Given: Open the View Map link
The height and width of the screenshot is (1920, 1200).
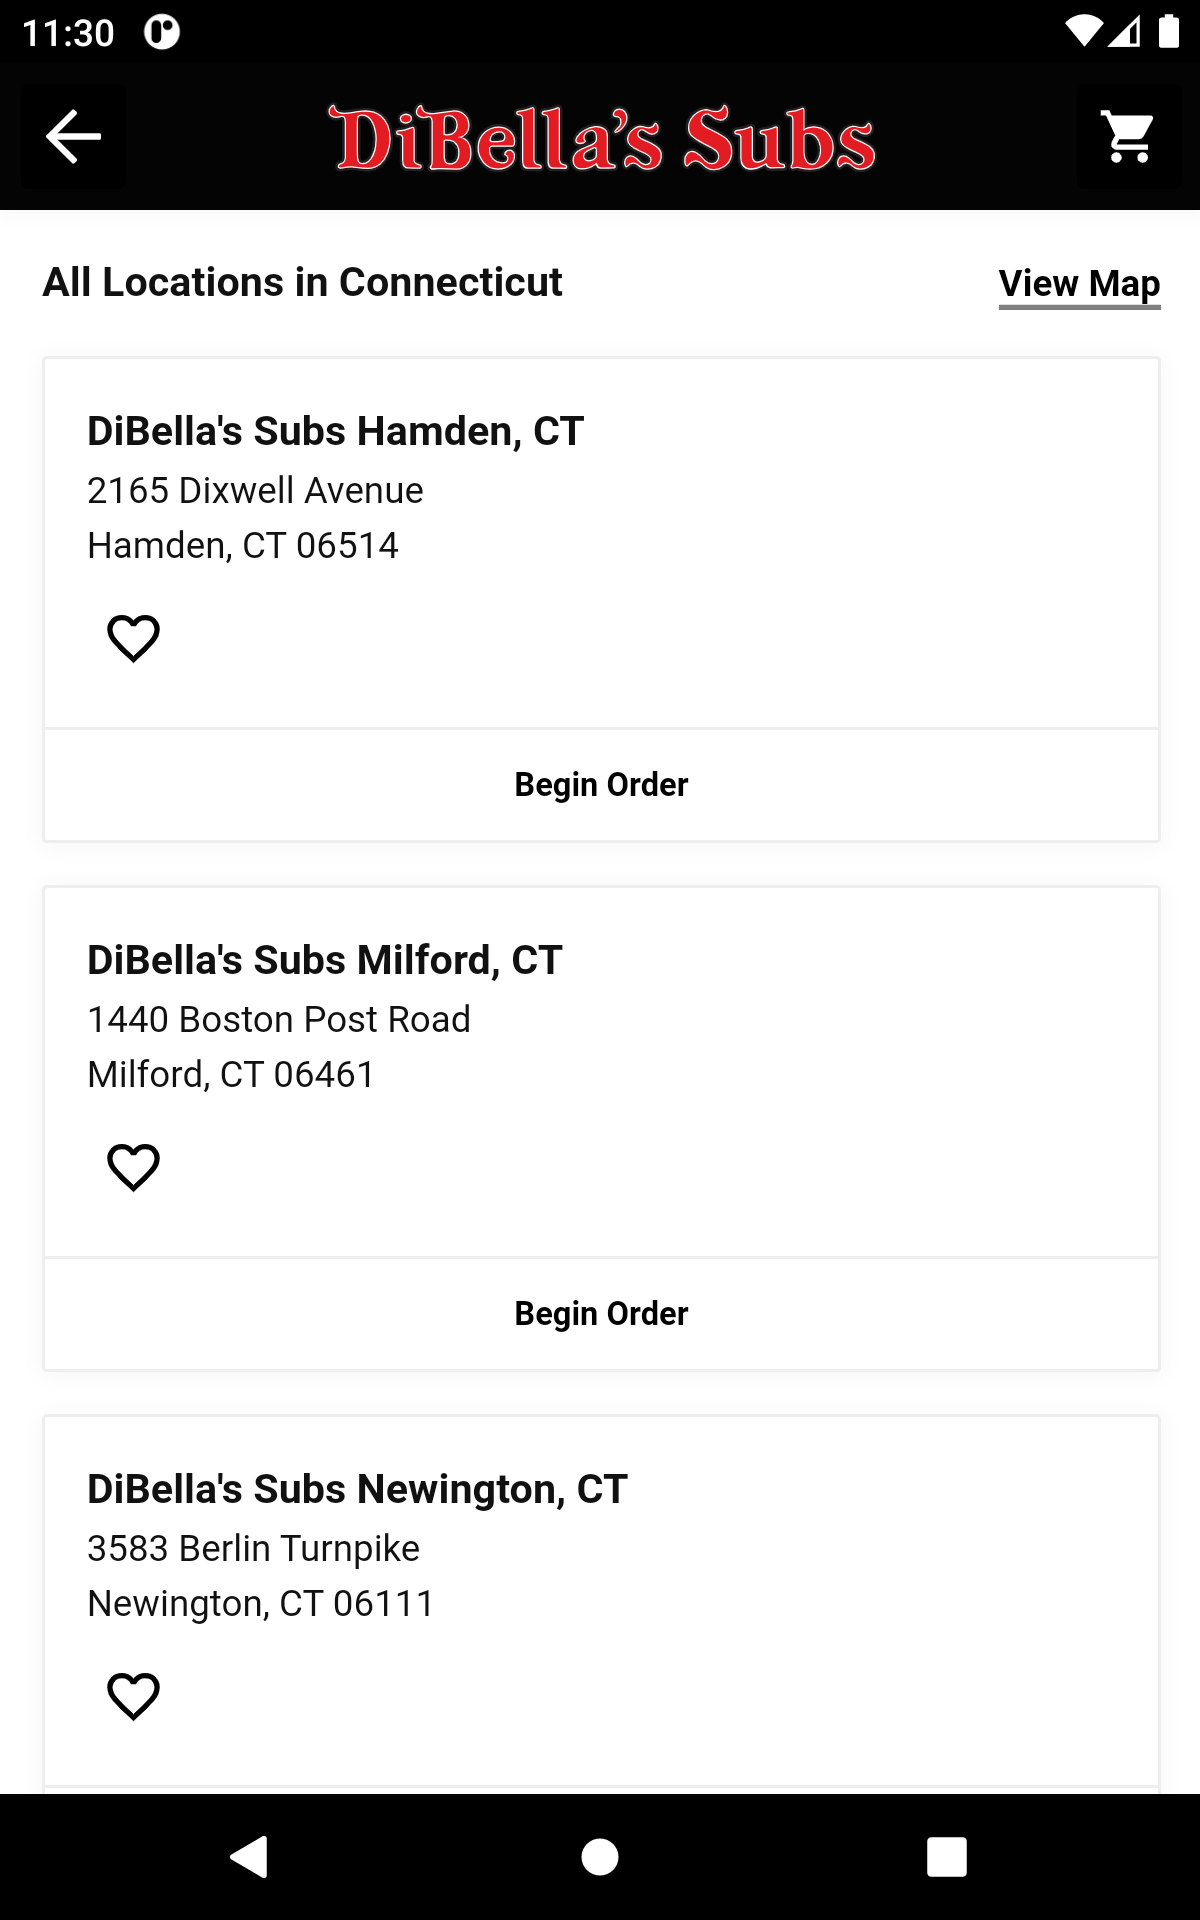Looking at the screenshot, I should 1079,284.
